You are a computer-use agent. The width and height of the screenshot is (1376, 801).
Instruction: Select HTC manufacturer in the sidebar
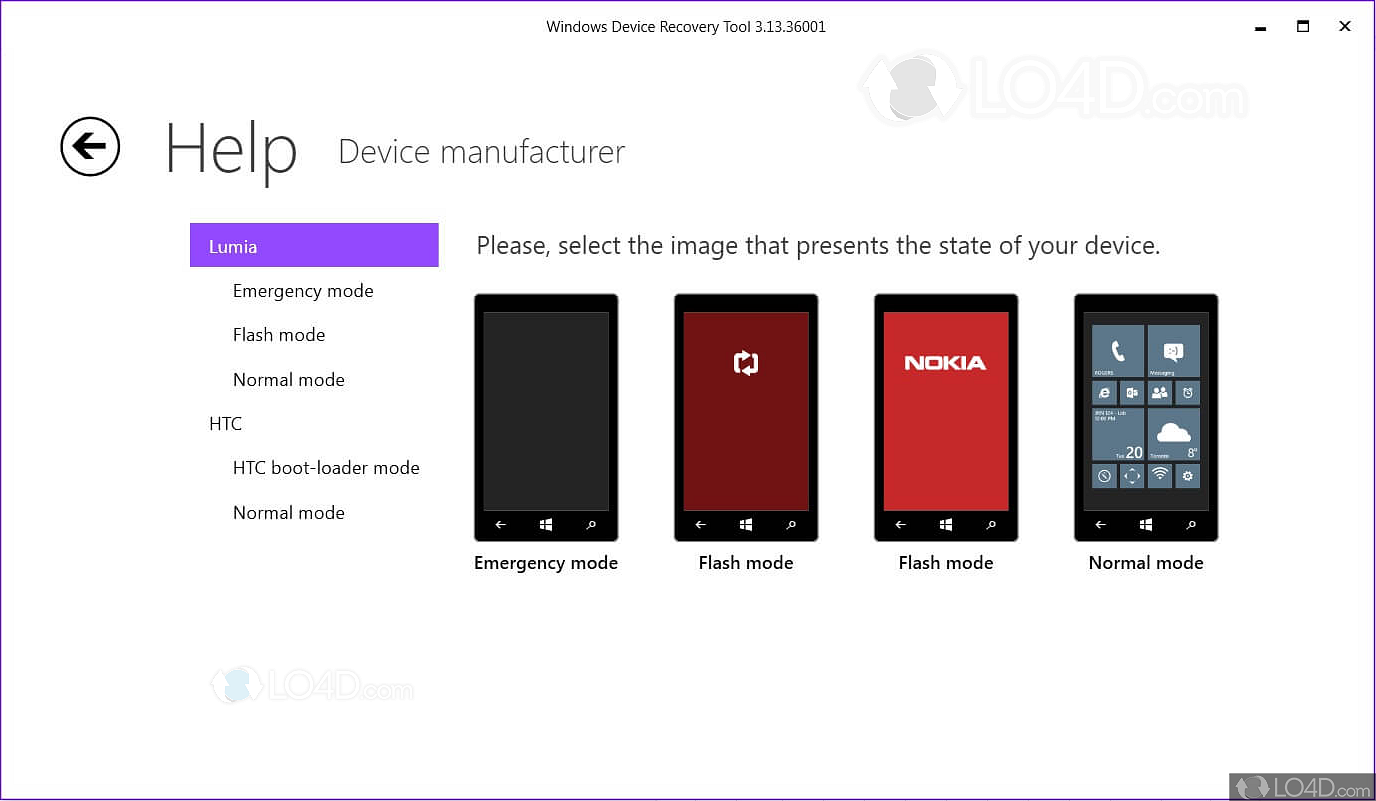pos(226,424)
